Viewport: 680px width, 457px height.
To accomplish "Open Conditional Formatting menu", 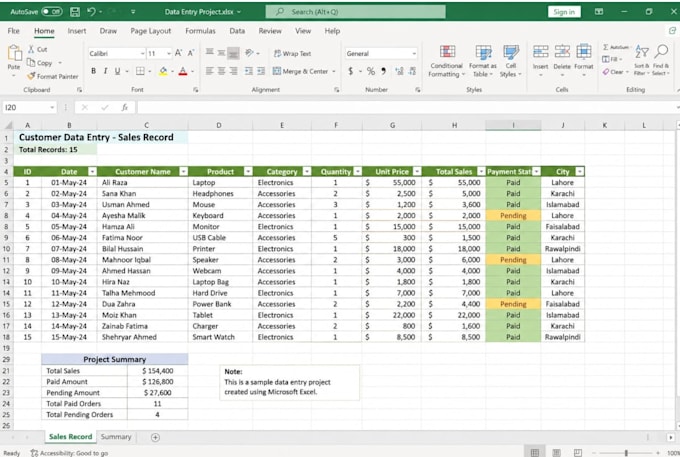I will 447,61.
